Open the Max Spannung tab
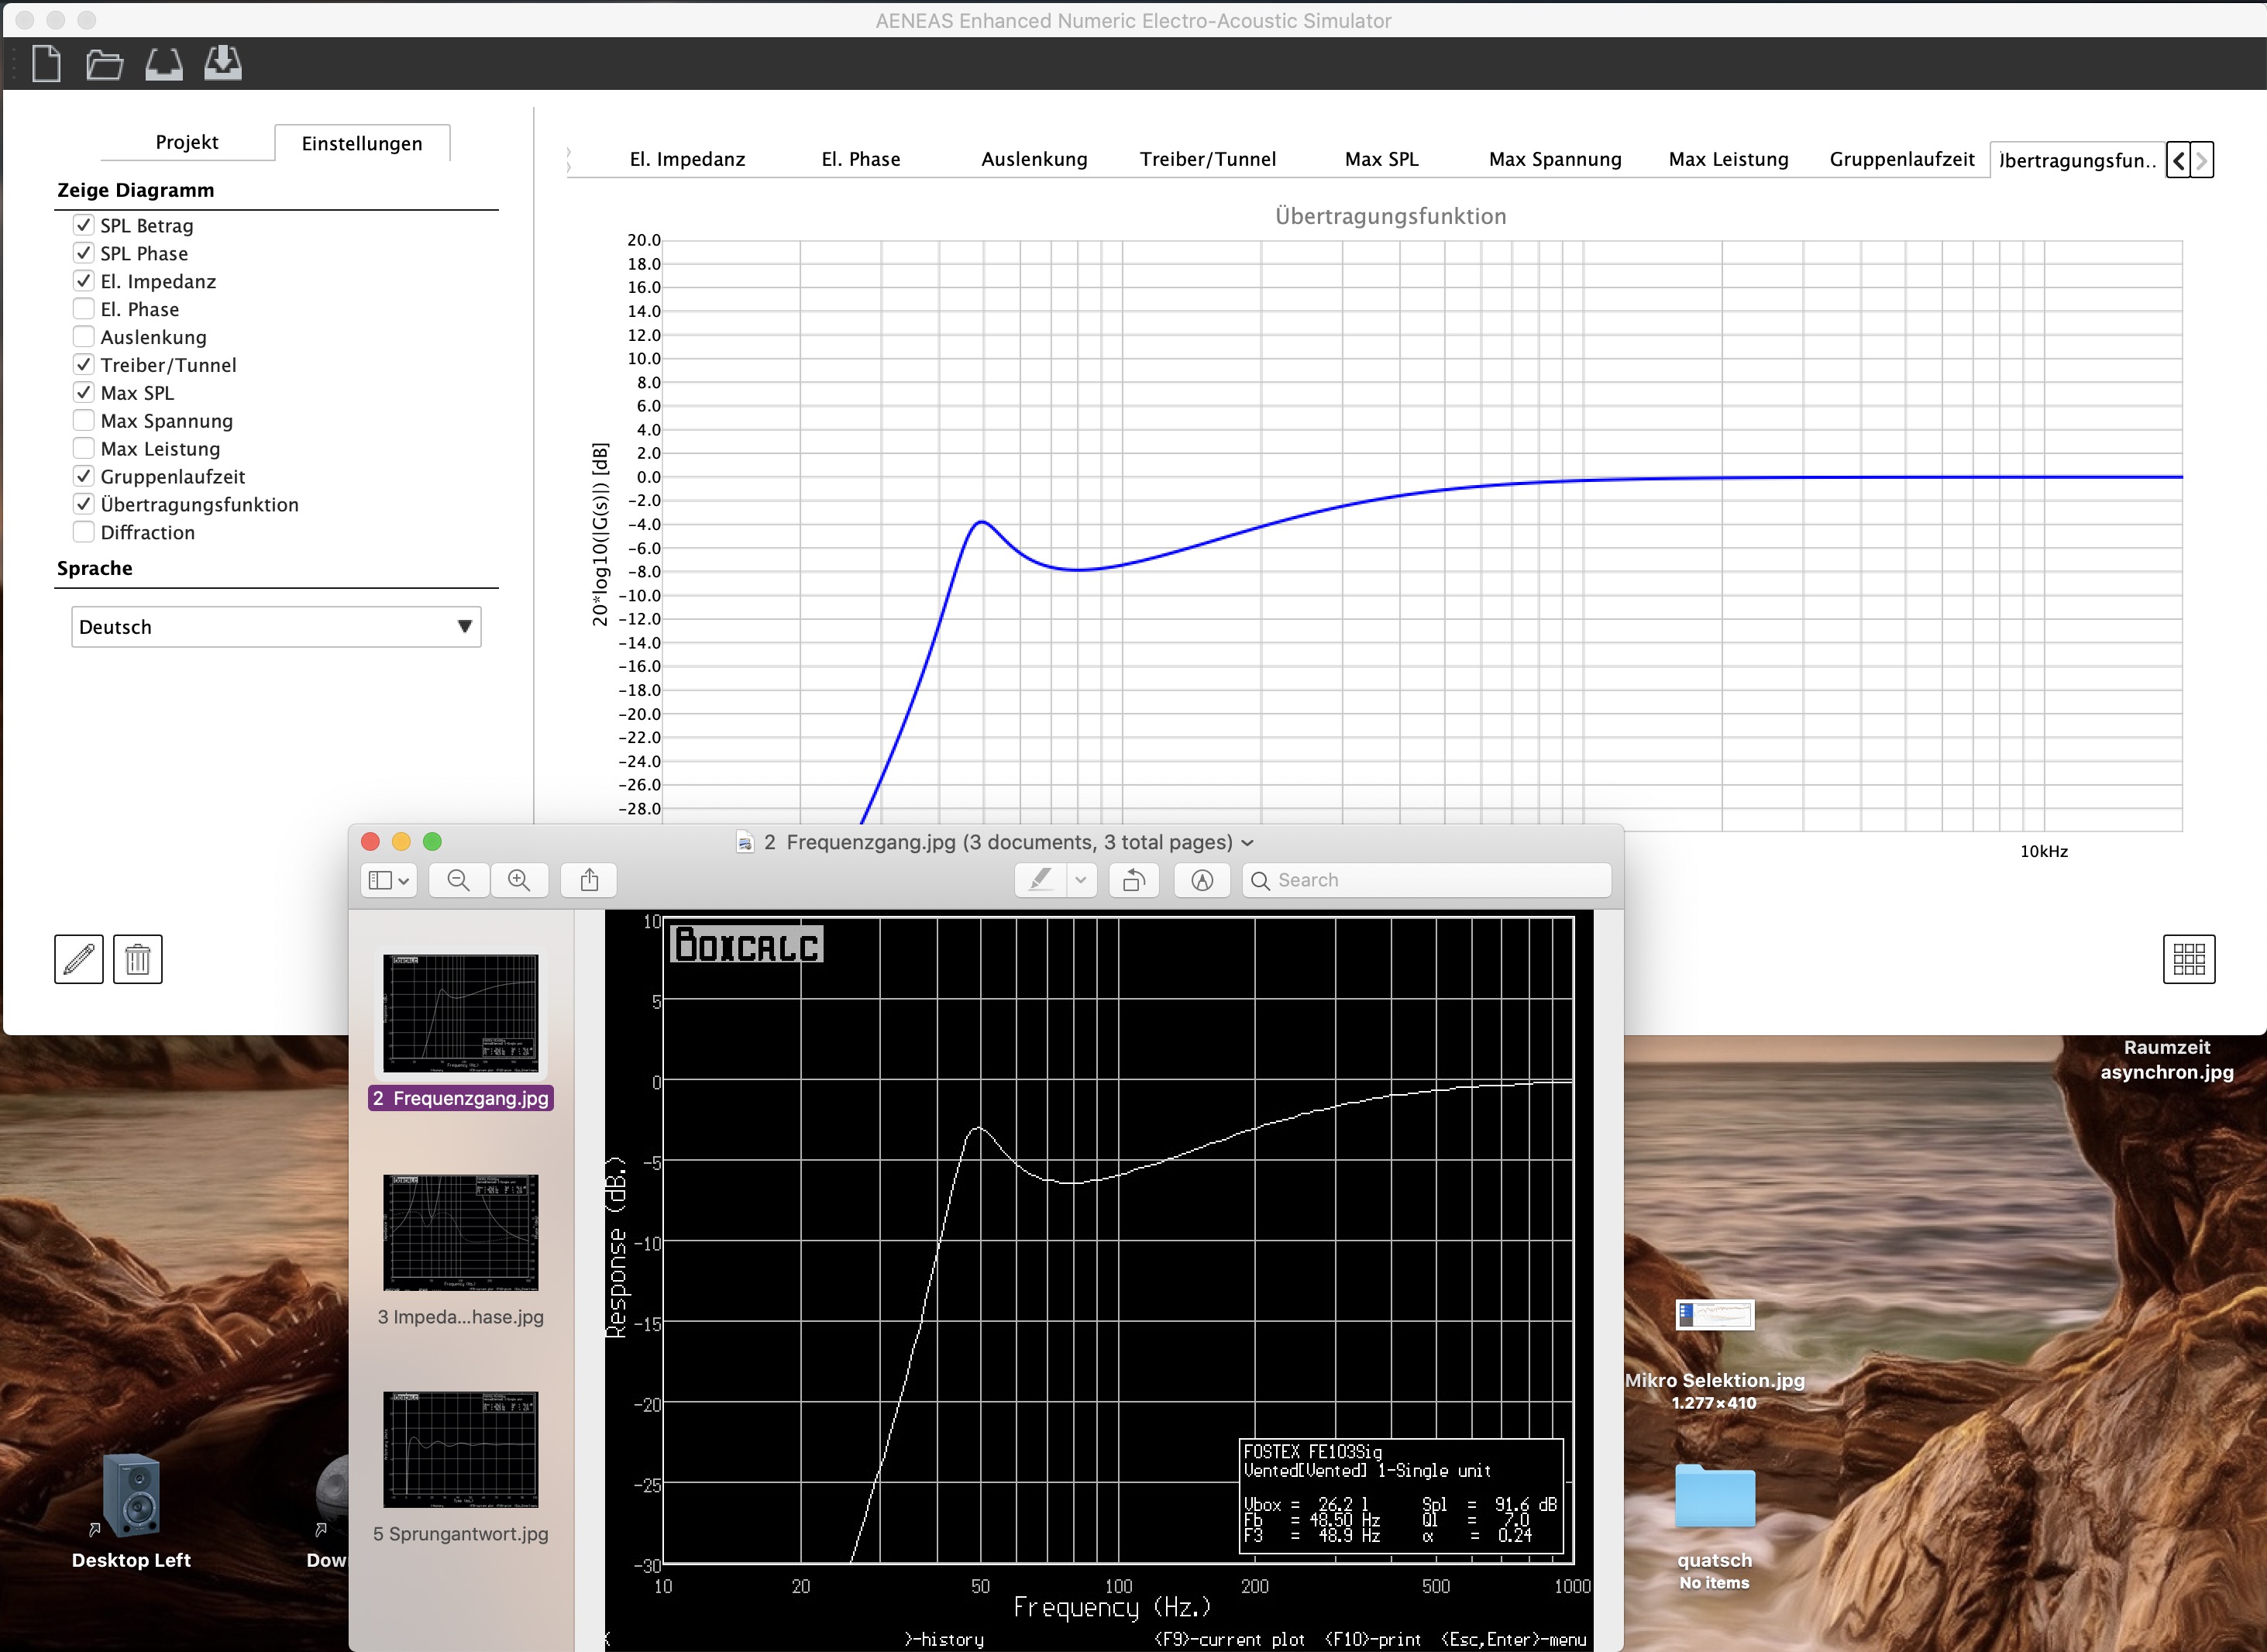The width and height of the screenshot is (2267, 1652). tap(1555, 159)
